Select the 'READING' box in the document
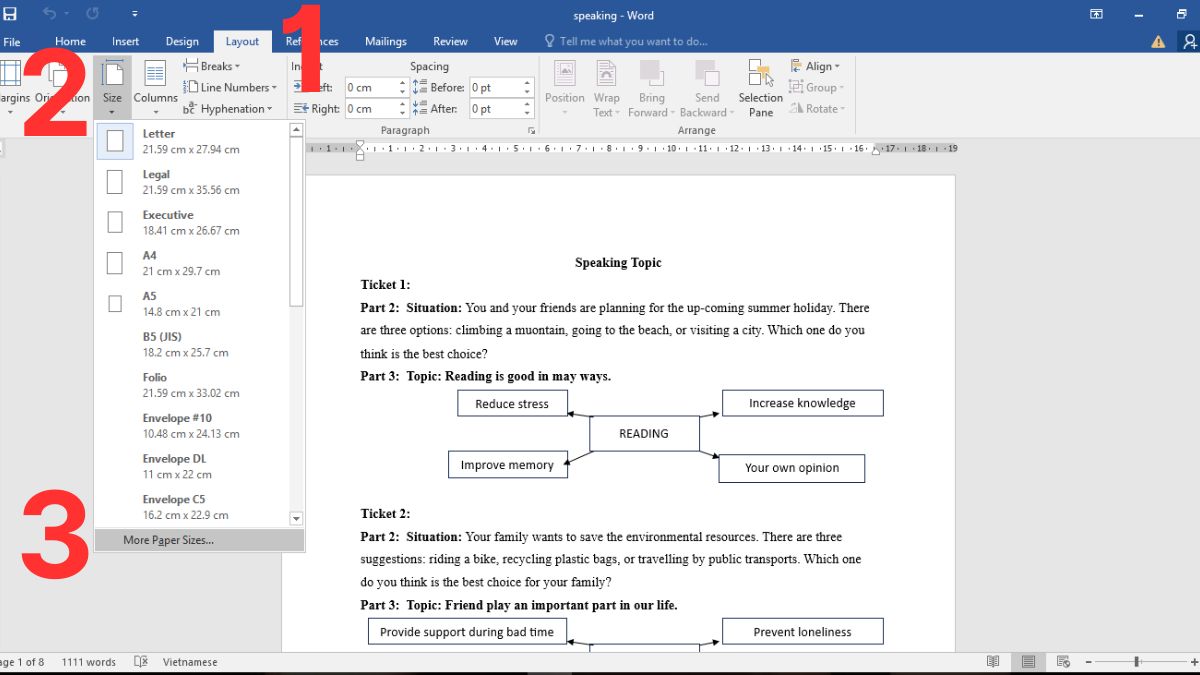This screenshot has width=1200, height=675. click(644, 433)
